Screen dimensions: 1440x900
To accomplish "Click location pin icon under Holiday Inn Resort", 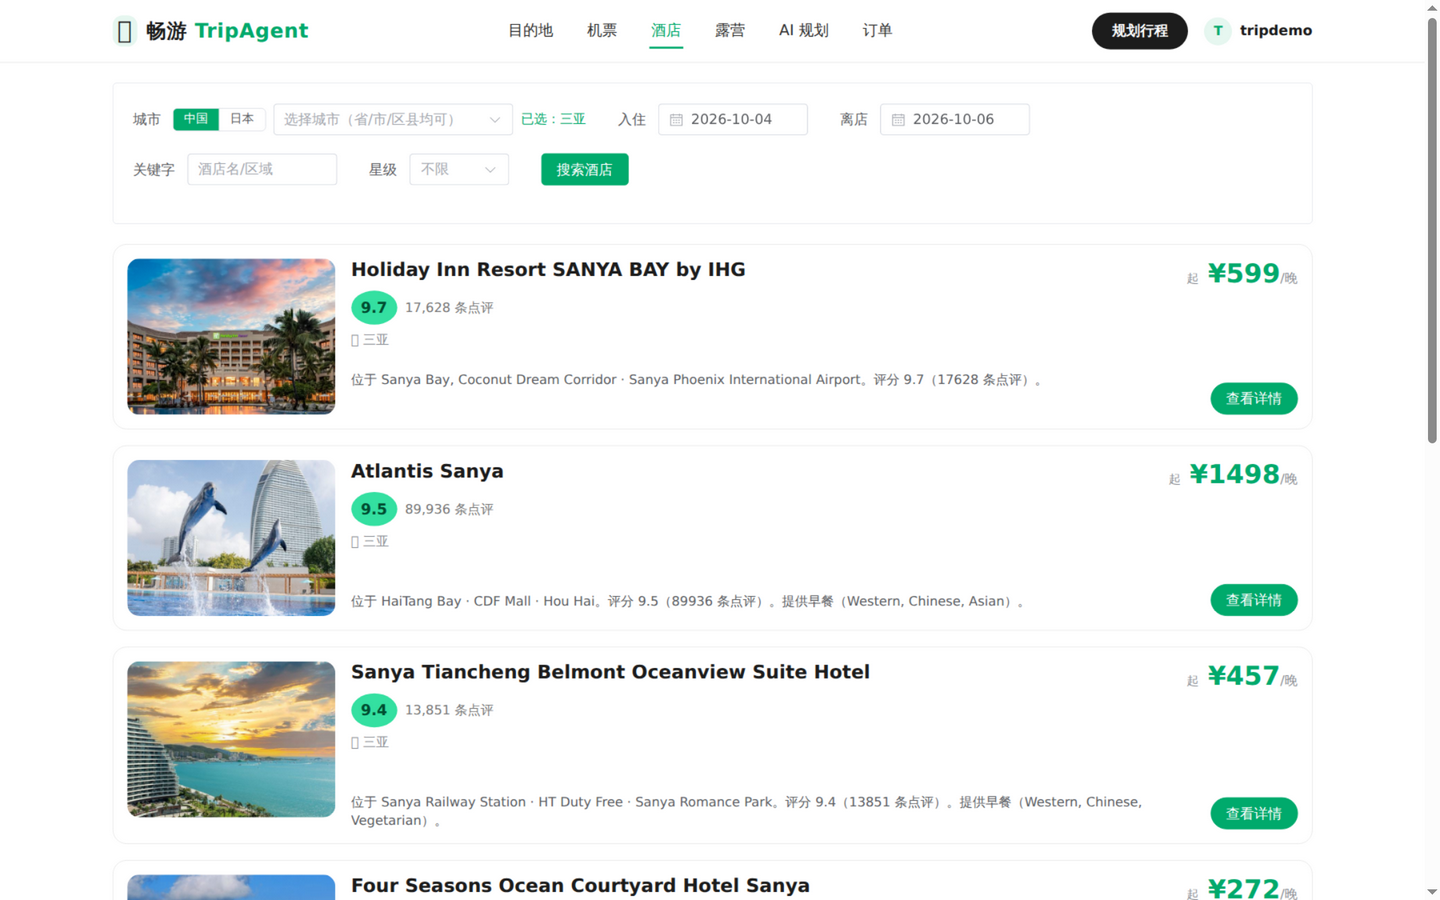I will click(355, 340).
